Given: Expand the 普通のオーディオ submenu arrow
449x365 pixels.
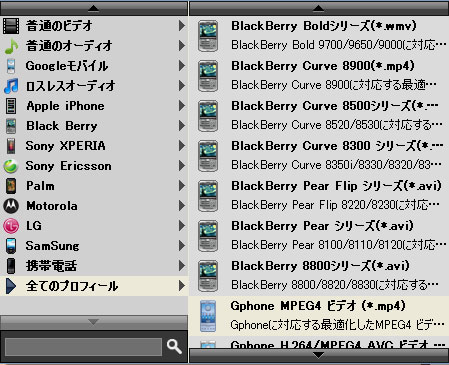Looking at the screenshot, I should pos(182,46).
